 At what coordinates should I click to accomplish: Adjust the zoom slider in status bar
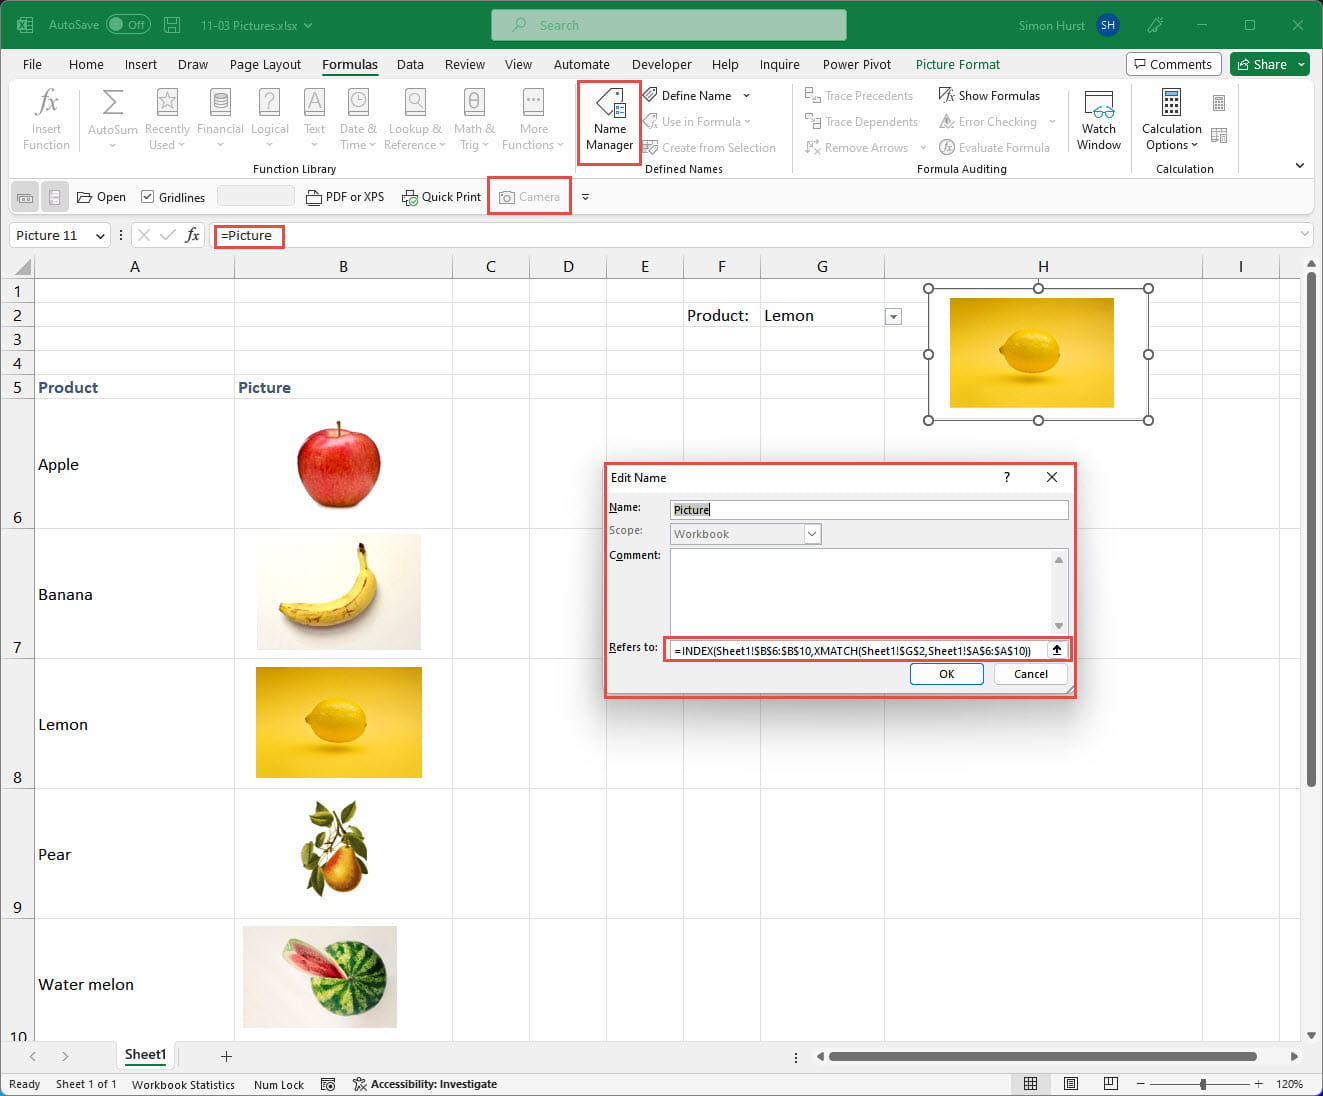point(1203,1084)
